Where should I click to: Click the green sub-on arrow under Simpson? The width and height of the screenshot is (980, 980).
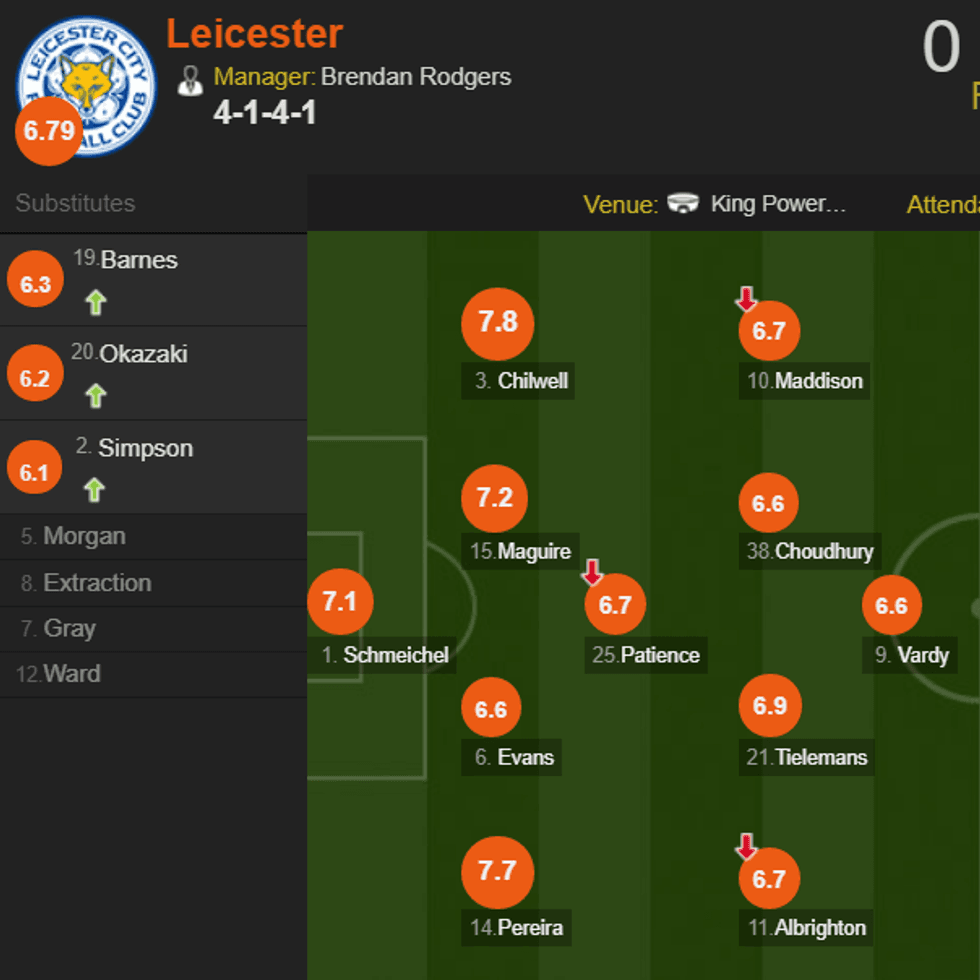[95, 490]
